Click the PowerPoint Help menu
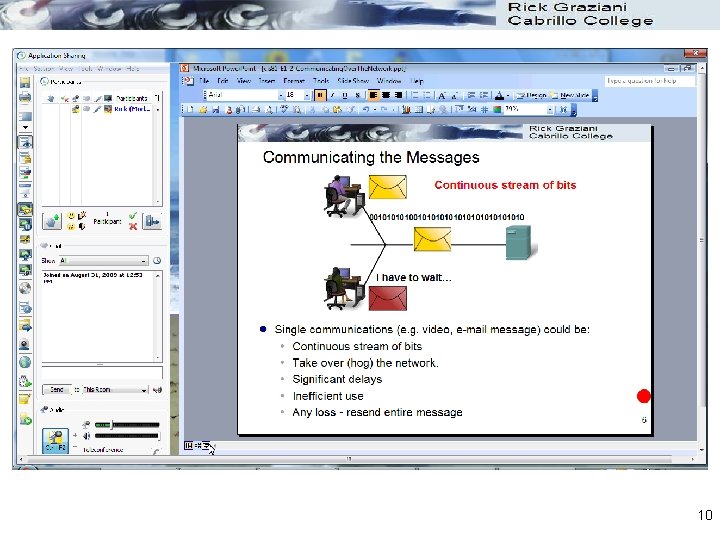The width and height of the screenshot is (720, 540). click(x=417, y=81)
